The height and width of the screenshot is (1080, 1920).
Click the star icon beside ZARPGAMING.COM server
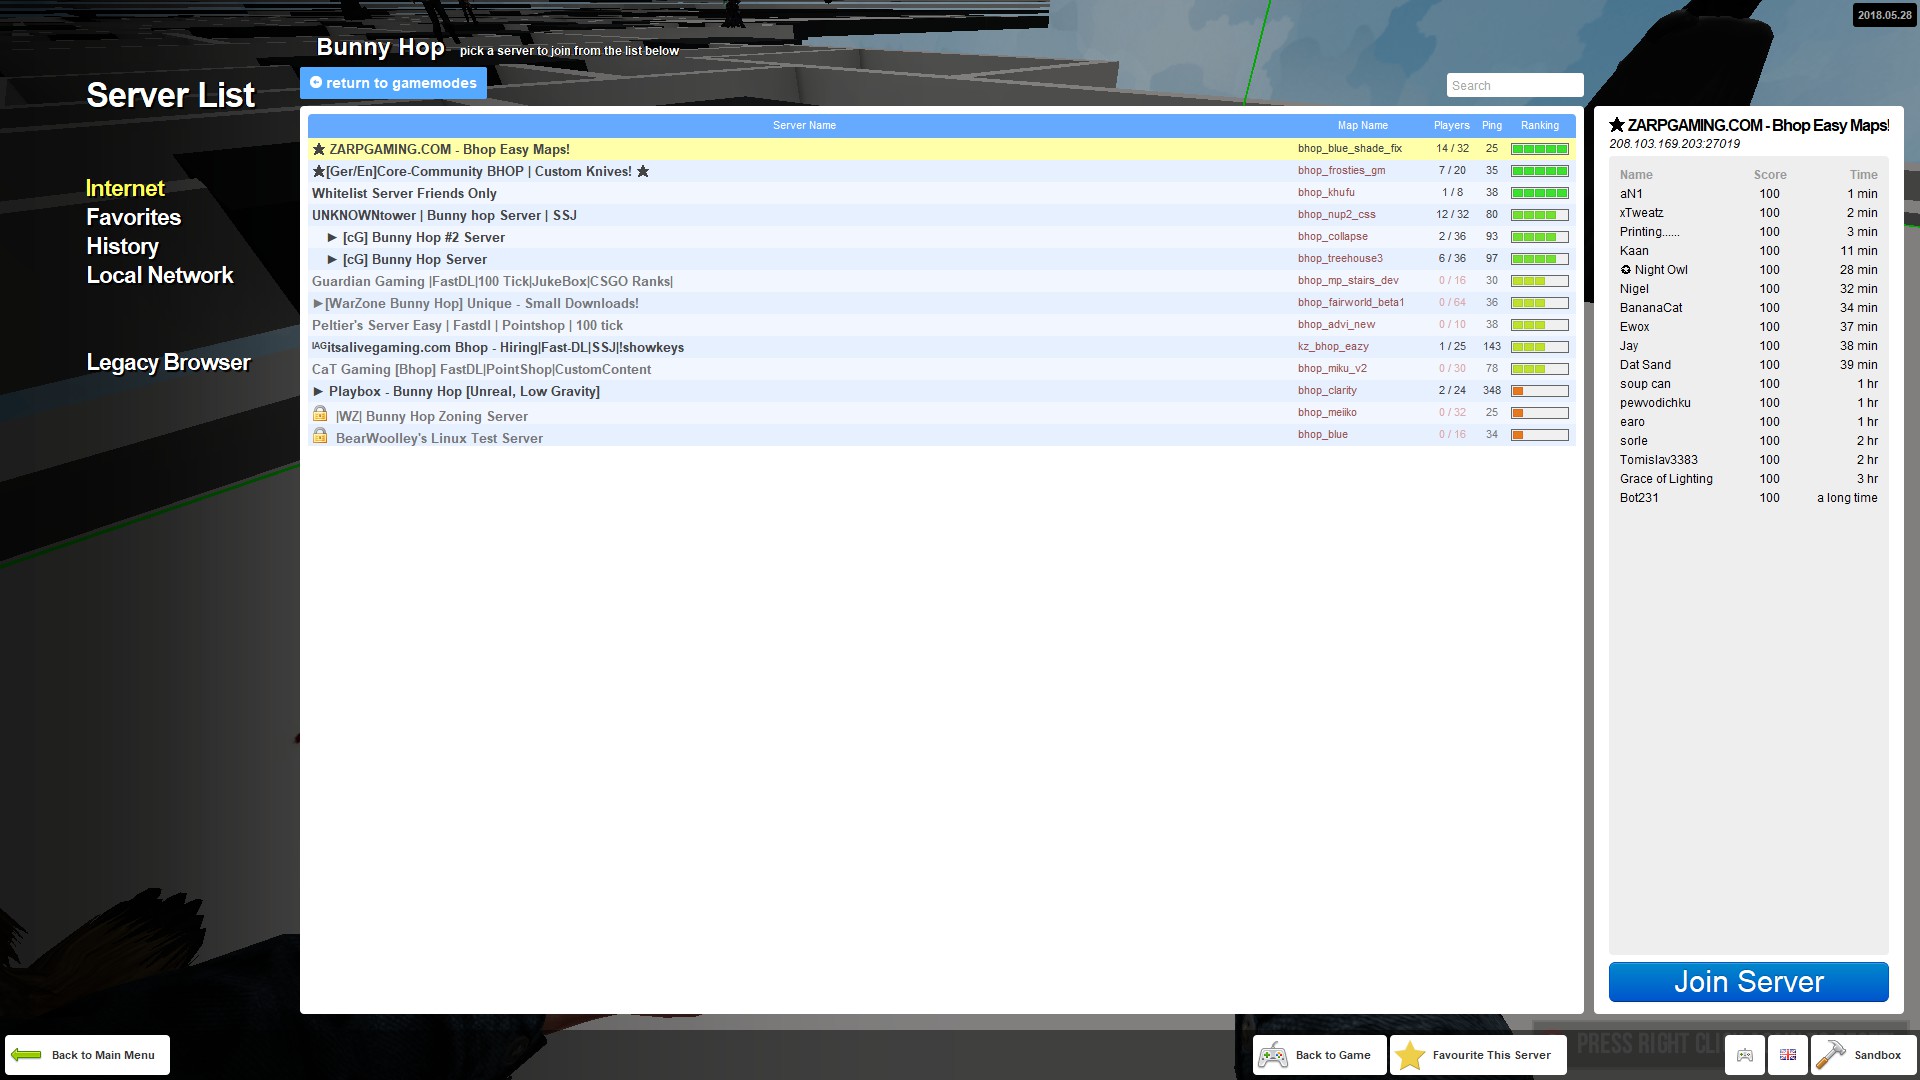coord(319,149)
